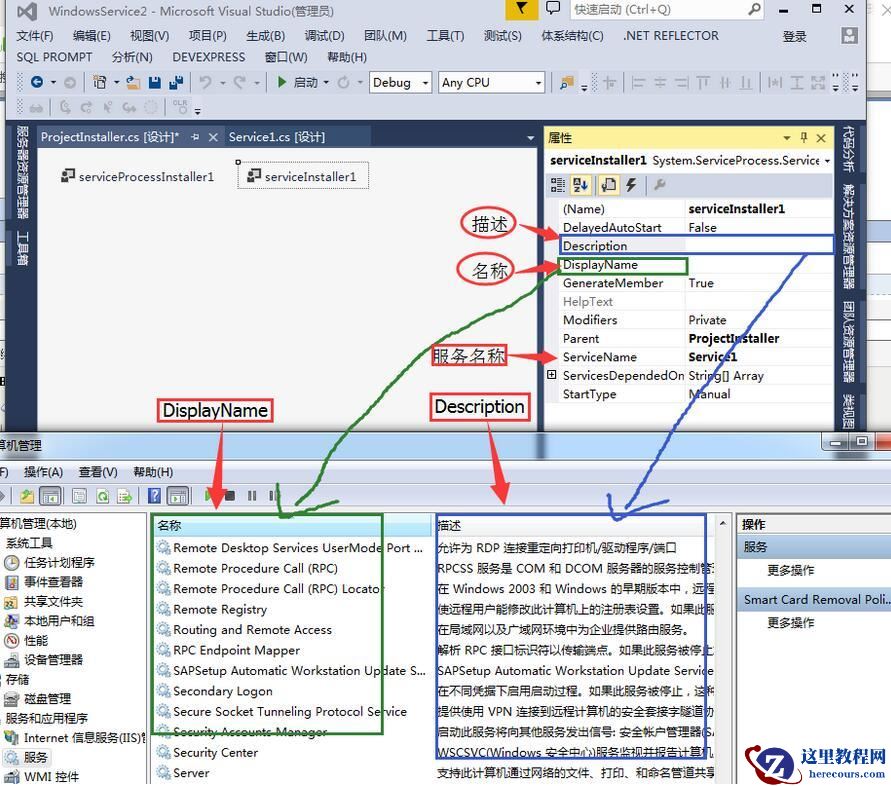The width and height of the screenshot is (891, 786).
Task: Click the Properties page icon in Properties panel
Action: (608, 184)
